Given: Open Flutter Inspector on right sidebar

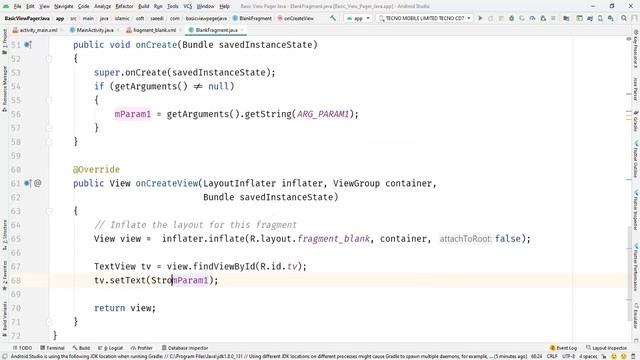Looking at the screenshot, I should click(636, 209).
